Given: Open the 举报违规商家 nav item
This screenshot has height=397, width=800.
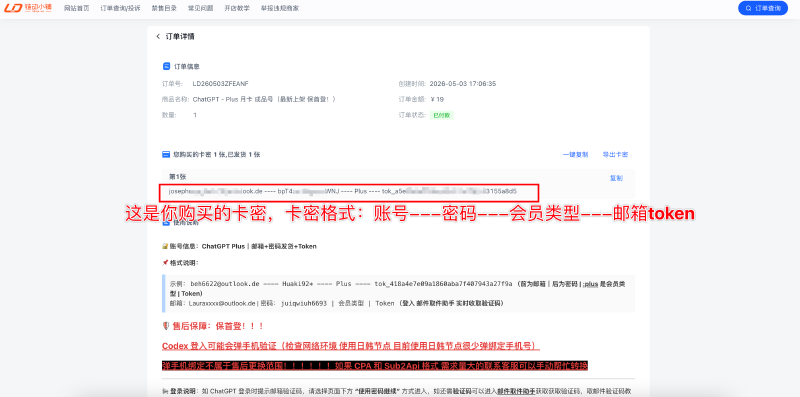Looking at the screenshot, I should tap(280, 8).
